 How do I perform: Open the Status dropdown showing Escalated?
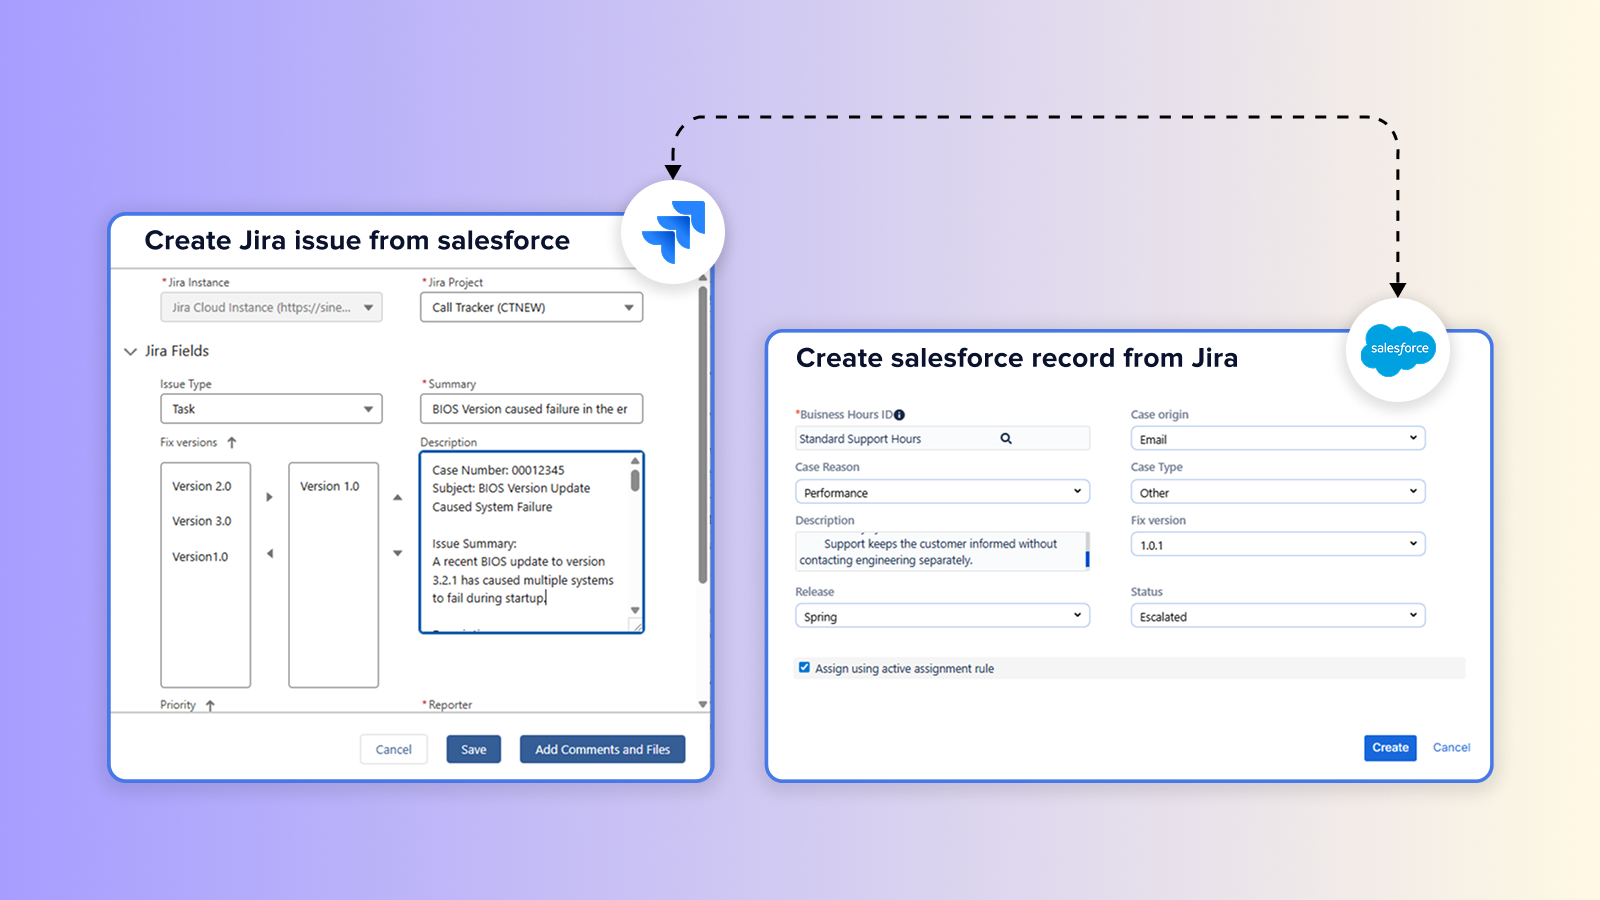[1278, 616]
